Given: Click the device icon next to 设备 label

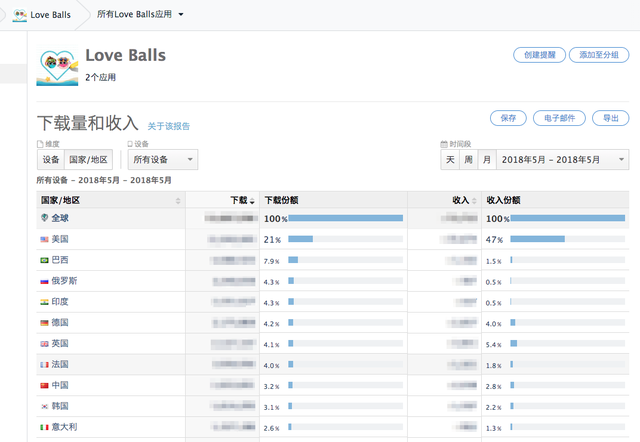Looking at the screenshot, I should (x=130, y=144).
